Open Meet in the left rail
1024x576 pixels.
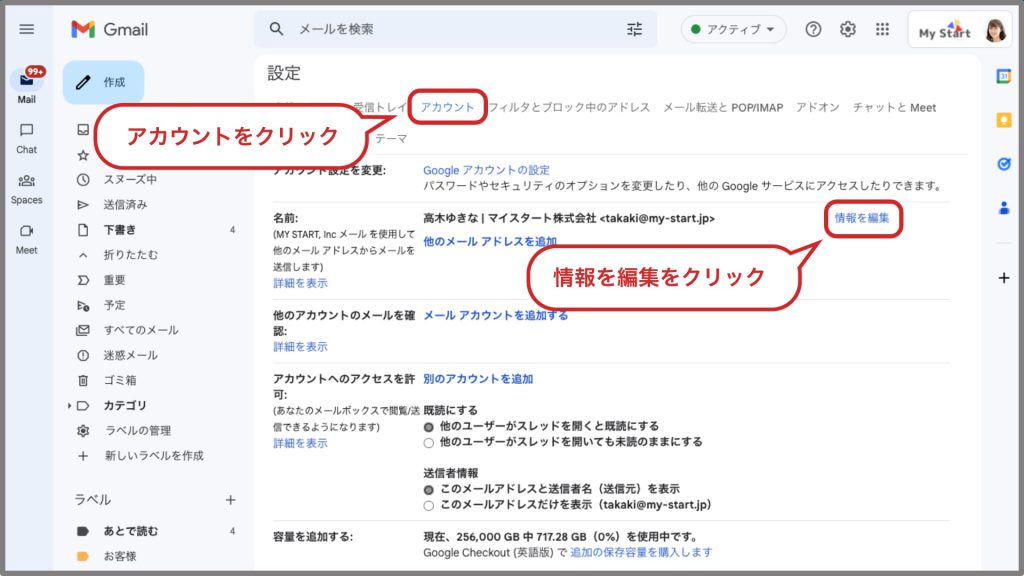(x=27, y=237)
